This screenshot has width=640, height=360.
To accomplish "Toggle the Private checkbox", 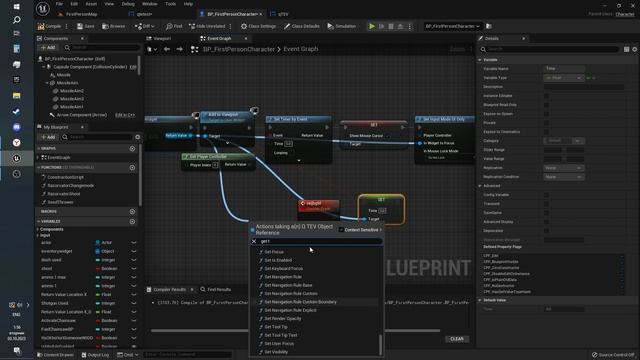I will coord(546,123).
